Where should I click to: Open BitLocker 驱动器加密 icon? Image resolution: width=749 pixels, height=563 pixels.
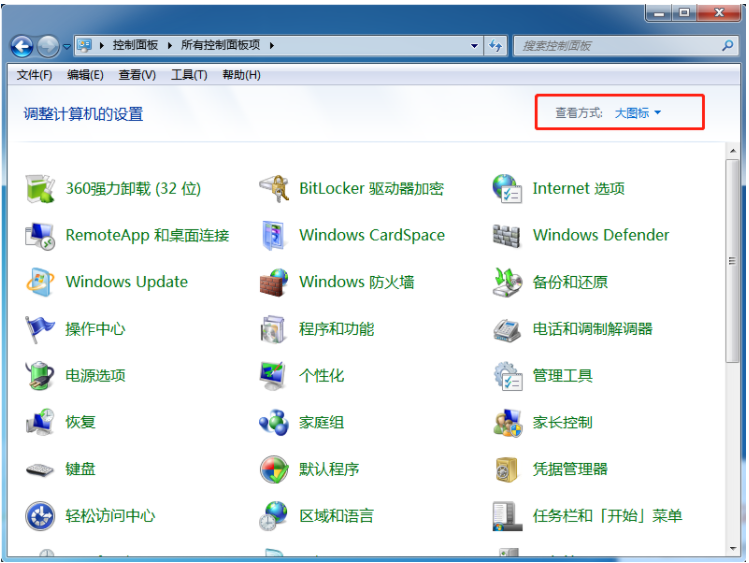click(274, 188)
